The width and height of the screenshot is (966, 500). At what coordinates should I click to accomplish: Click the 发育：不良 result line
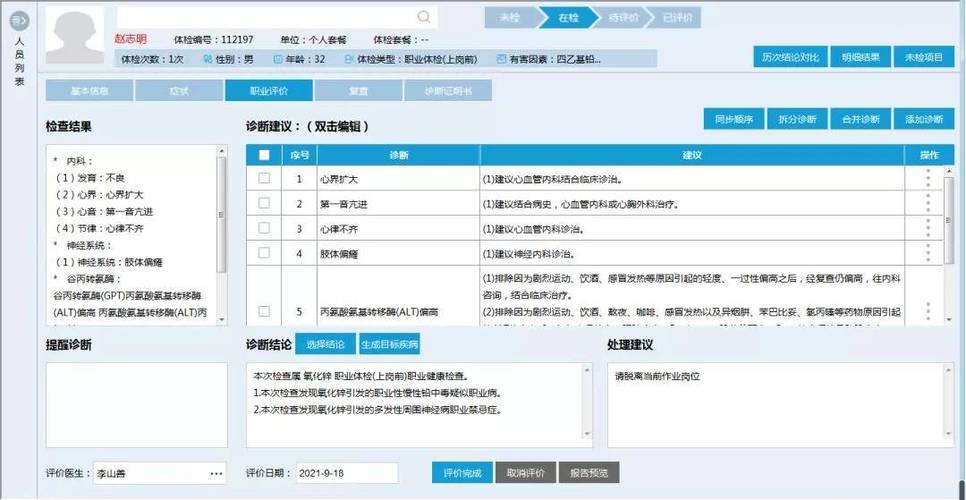(89, 178)
